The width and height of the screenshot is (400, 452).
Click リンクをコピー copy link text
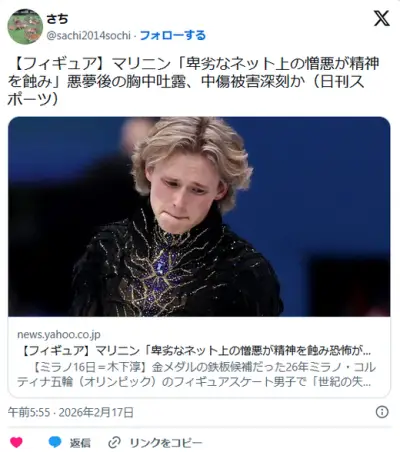pos(166,443)
